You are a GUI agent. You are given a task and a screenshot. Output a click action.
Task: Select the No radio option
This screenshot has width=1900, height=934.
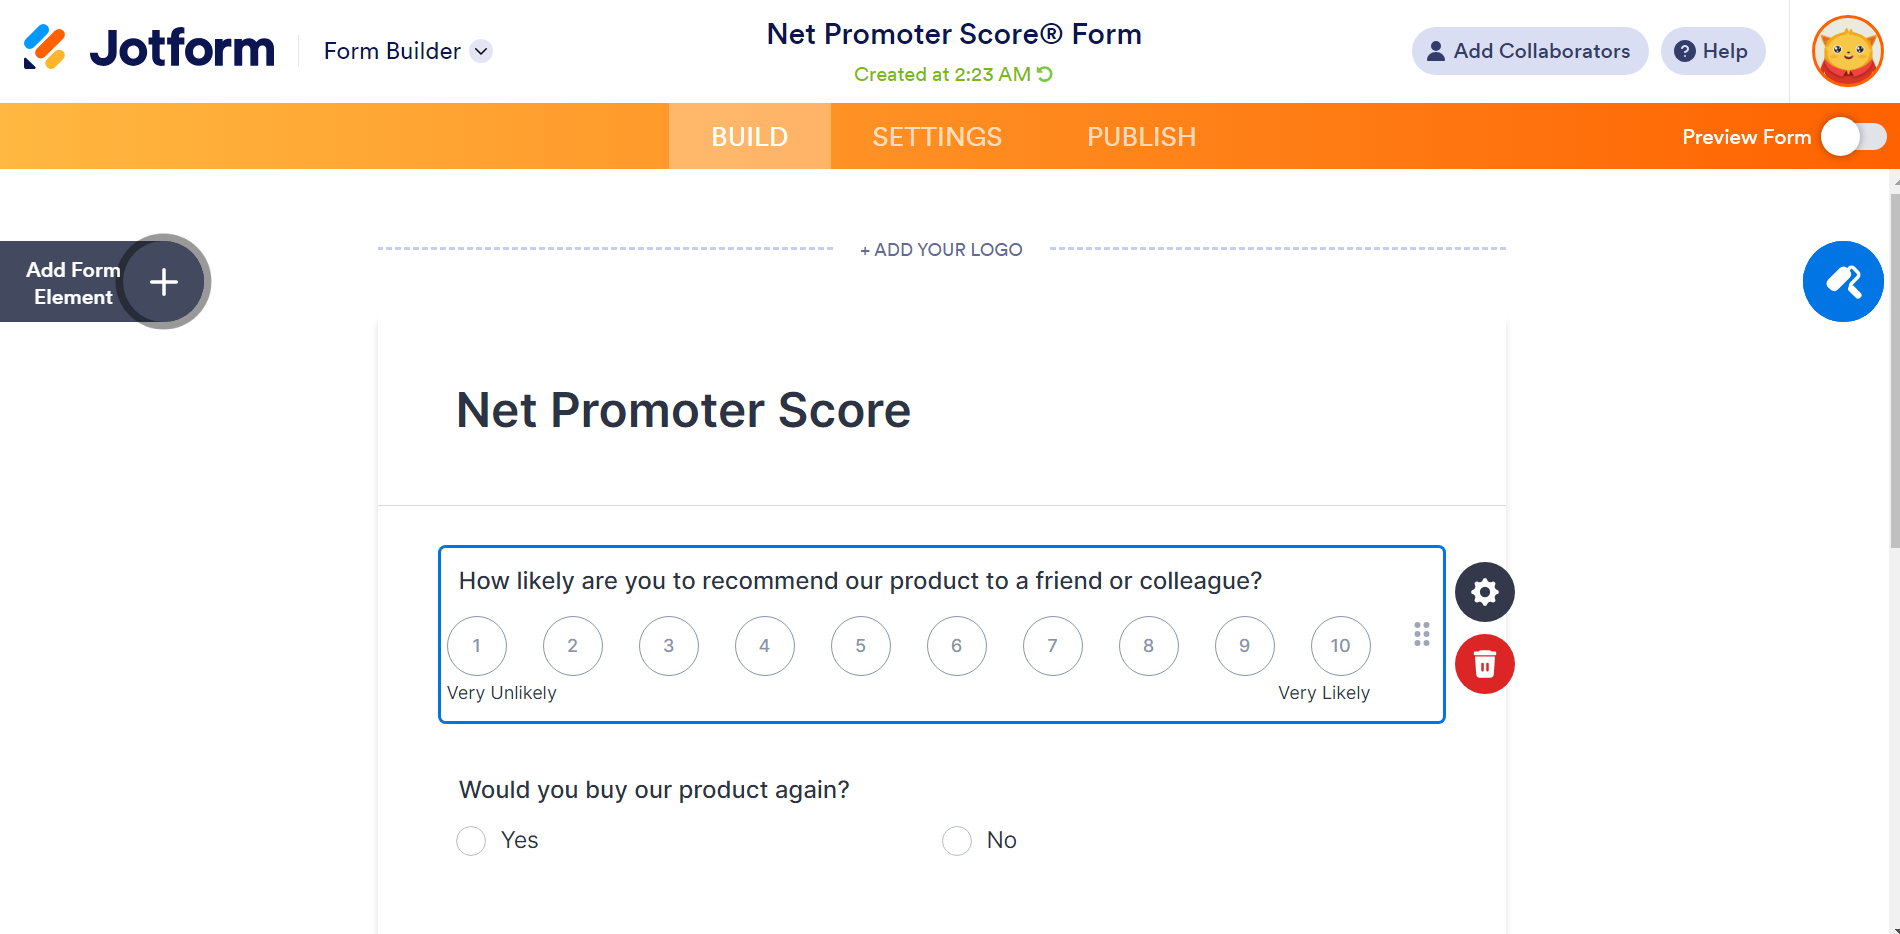[957, 841]
